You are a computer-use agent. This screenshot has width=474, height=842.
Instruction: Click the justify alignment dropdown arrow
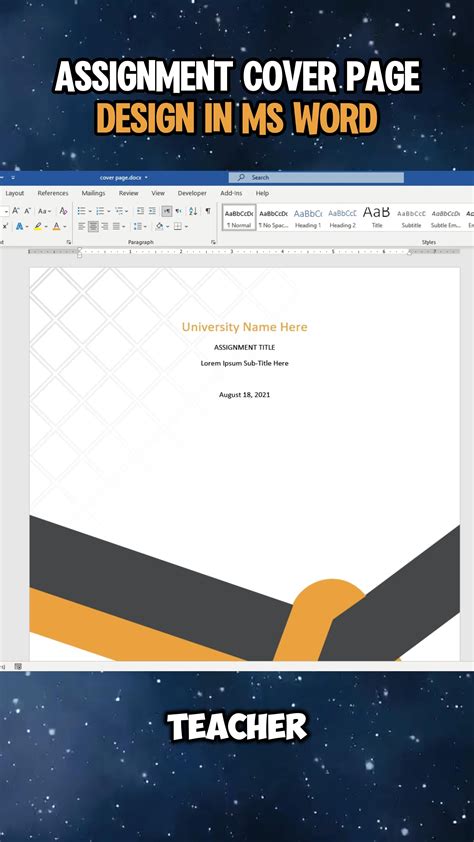click(125, 227)
